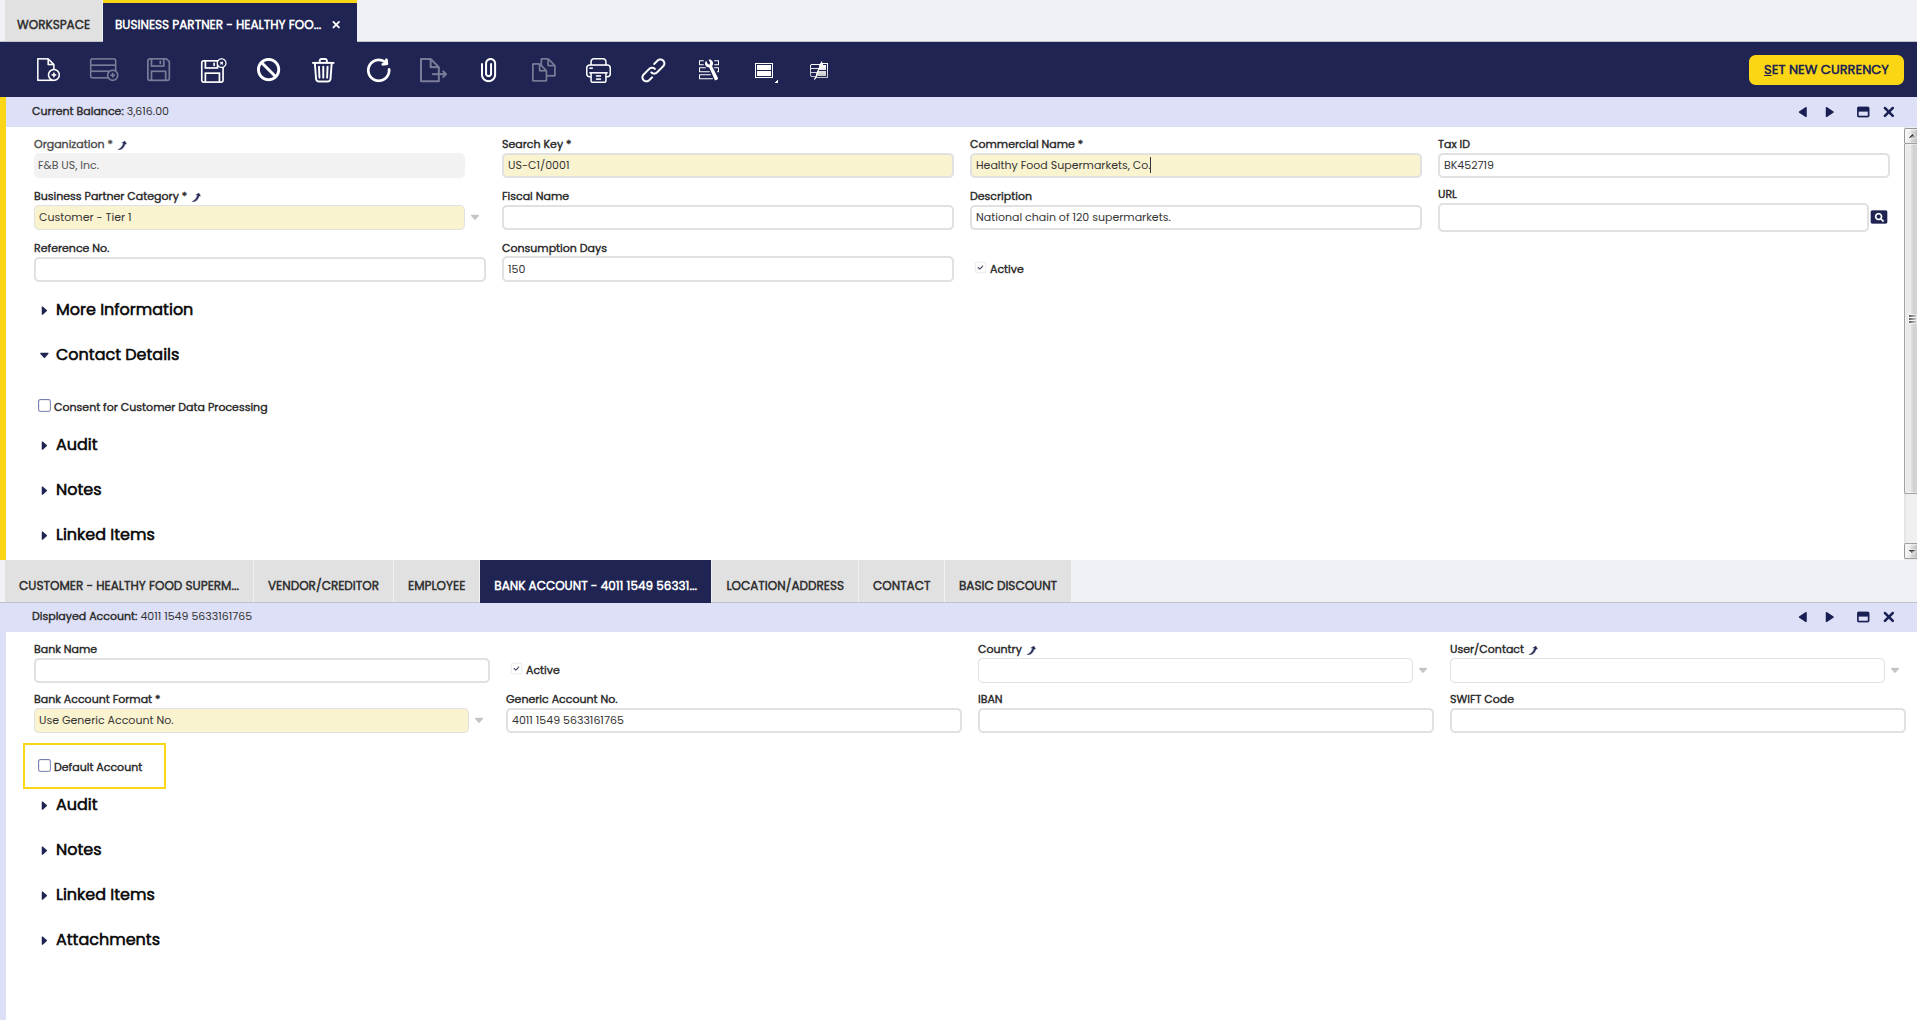1917x1021 pixels.
Task: Refresh the record with the circular arrow icon
Action: point(378,70)
